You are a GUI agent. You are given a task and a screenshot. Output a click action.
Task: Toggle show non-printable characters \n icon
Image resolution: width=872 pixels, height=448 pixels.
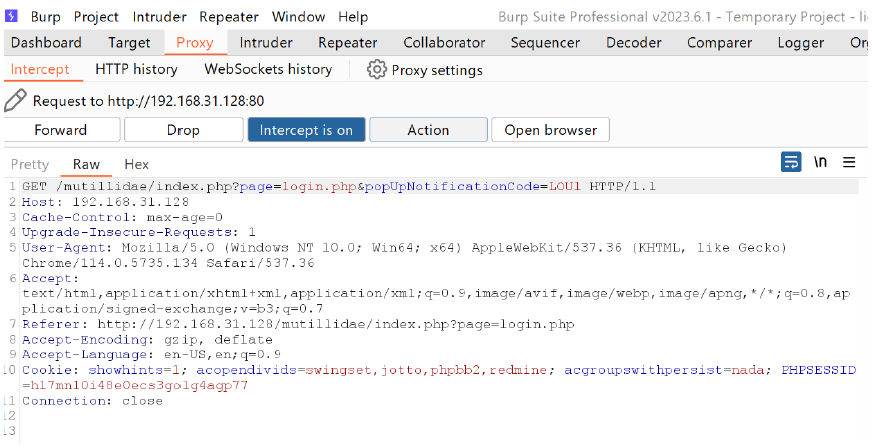pyautogui.click(x=820, y=162)
